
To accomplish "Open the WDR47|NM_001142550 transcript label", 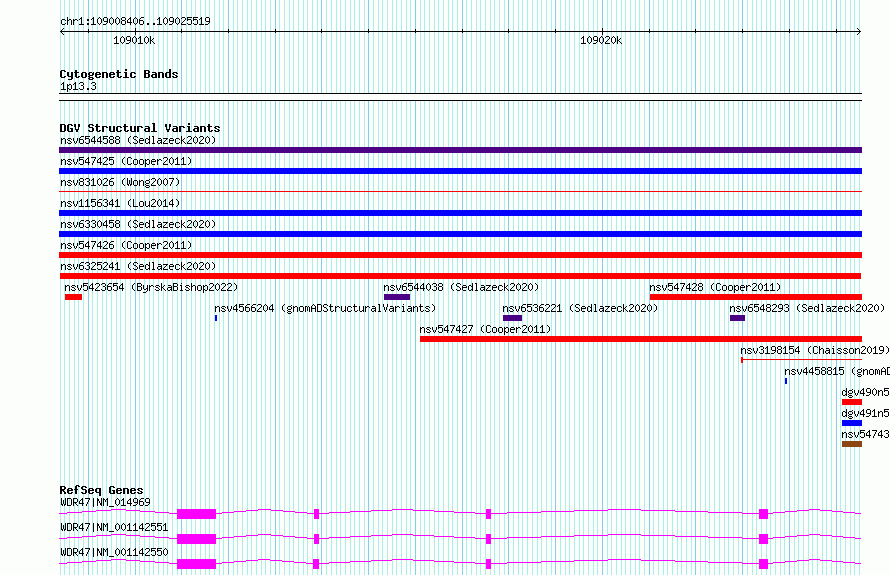I will pos(114,552).
